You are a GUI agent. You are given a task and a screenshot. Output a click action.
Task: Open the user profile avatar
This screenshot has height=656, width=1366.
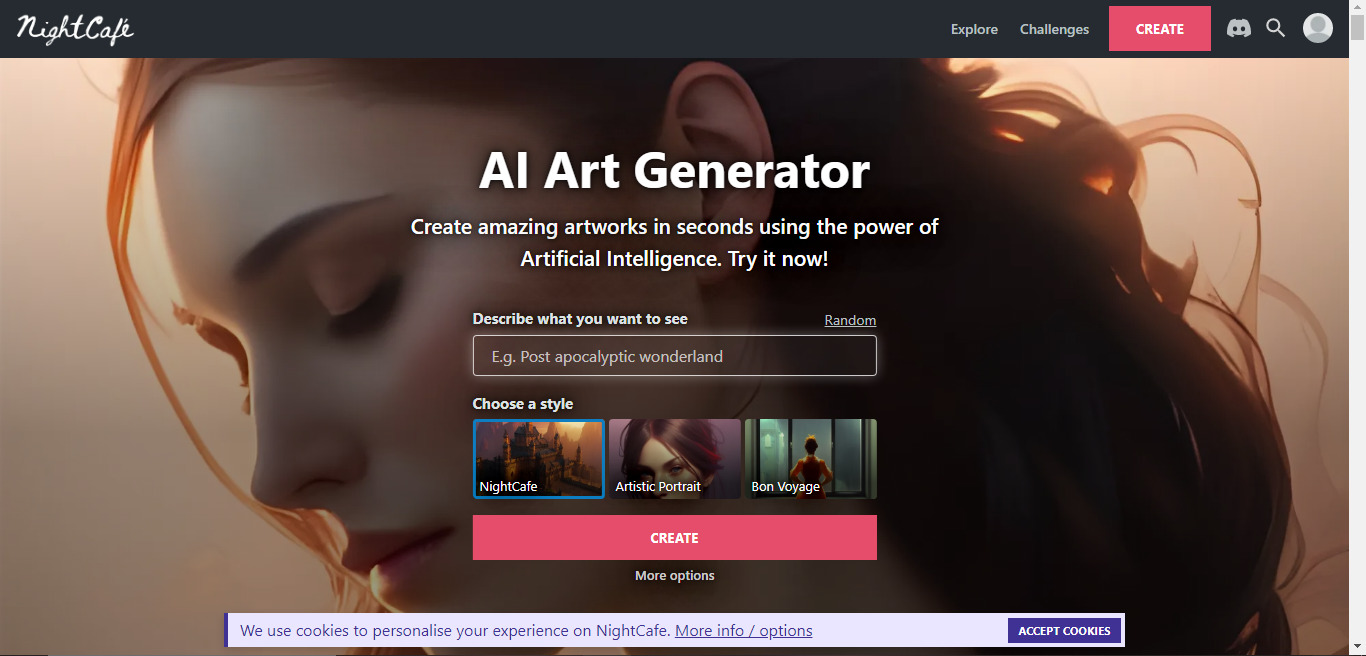(1318, 28)
